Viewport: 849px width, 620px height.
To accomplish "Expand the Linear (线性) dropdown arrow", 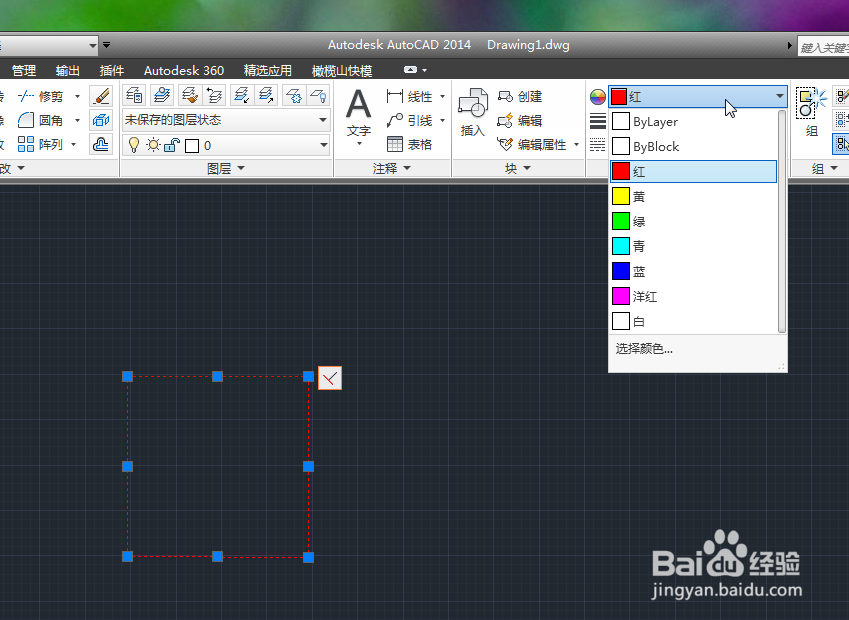I will (x=442, y=96).
